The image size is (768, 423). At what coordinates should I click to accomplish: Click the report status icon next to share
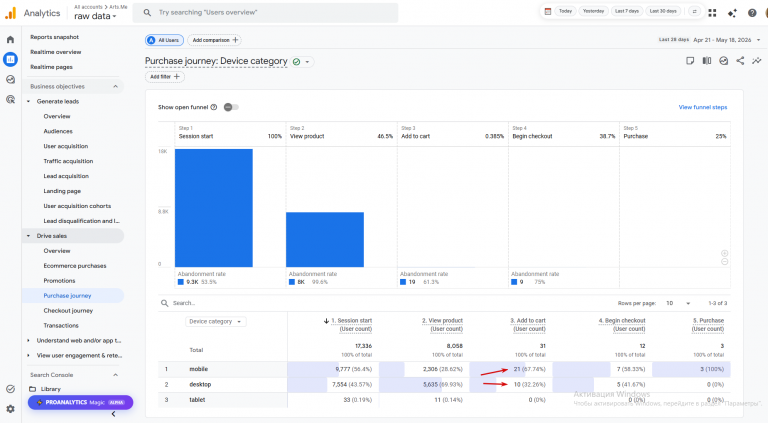pyautogui.click(x=723, y=61)
